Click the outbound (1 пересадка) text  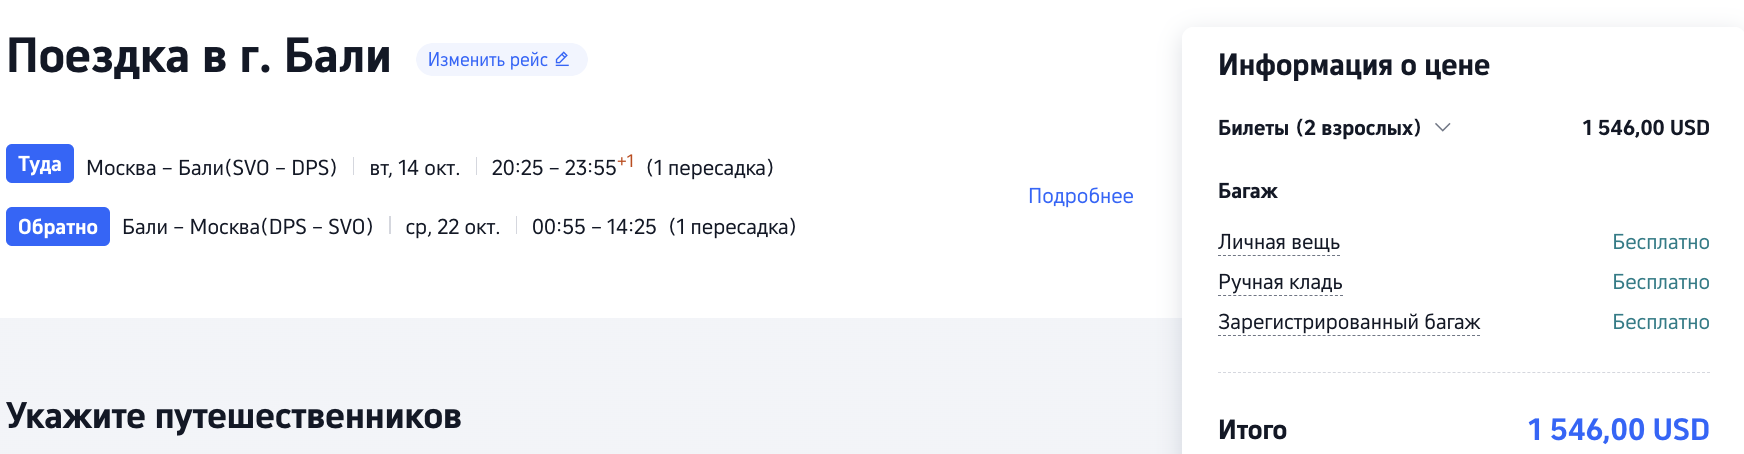tap(710, 168)
